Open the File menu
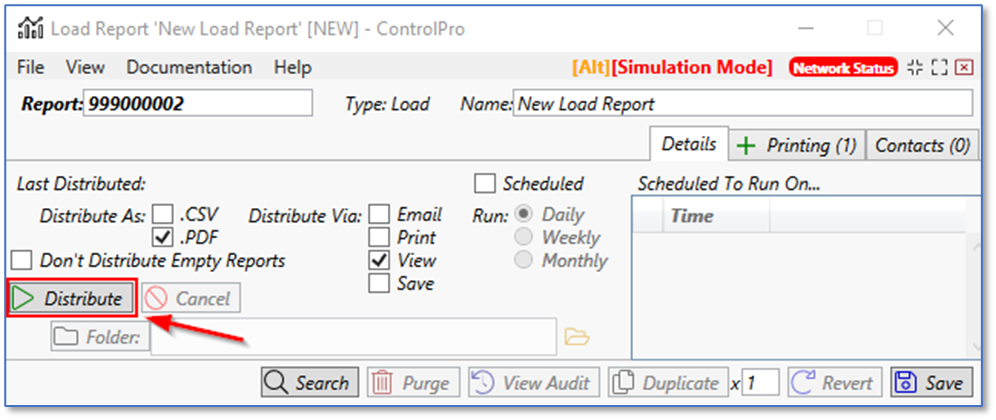This screenshot has height=420, width=996. [31, 68]
